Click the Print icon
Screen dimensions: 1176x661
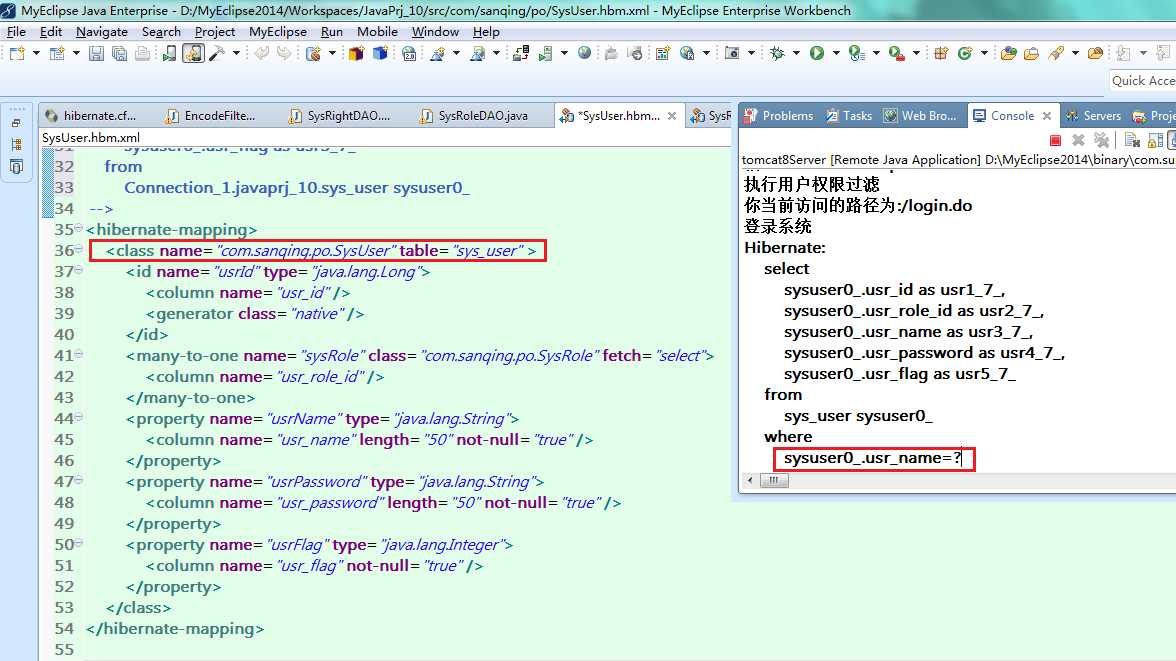pyautogui.click(x=142, y=53)
